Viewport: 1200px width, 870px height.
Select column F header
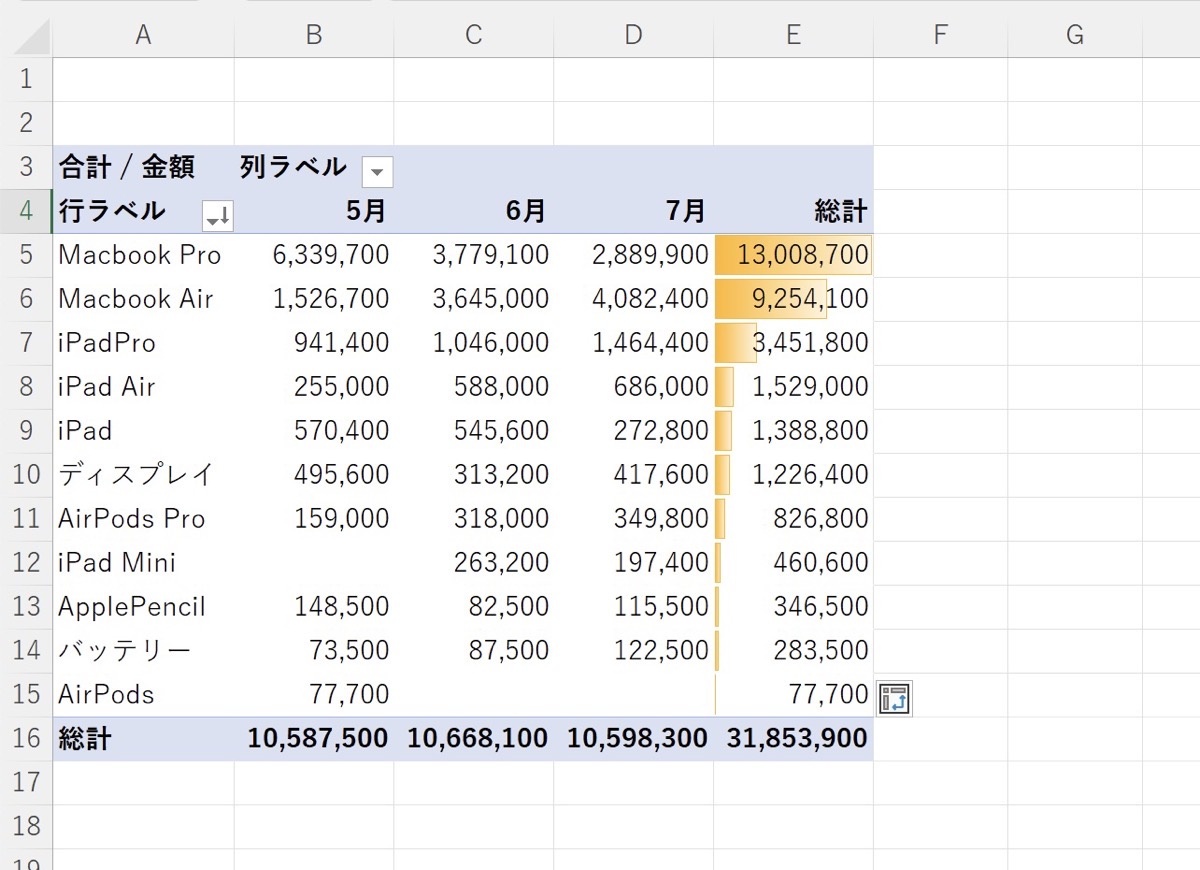pos(940,35)
